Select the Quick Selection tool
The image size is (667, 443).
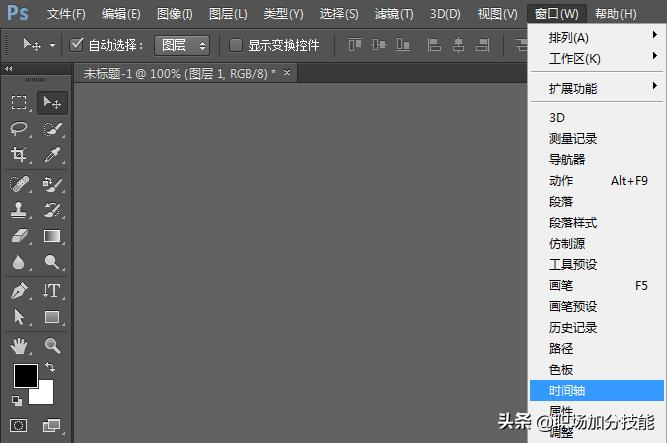pyautogui.click(x=52, y=129)
